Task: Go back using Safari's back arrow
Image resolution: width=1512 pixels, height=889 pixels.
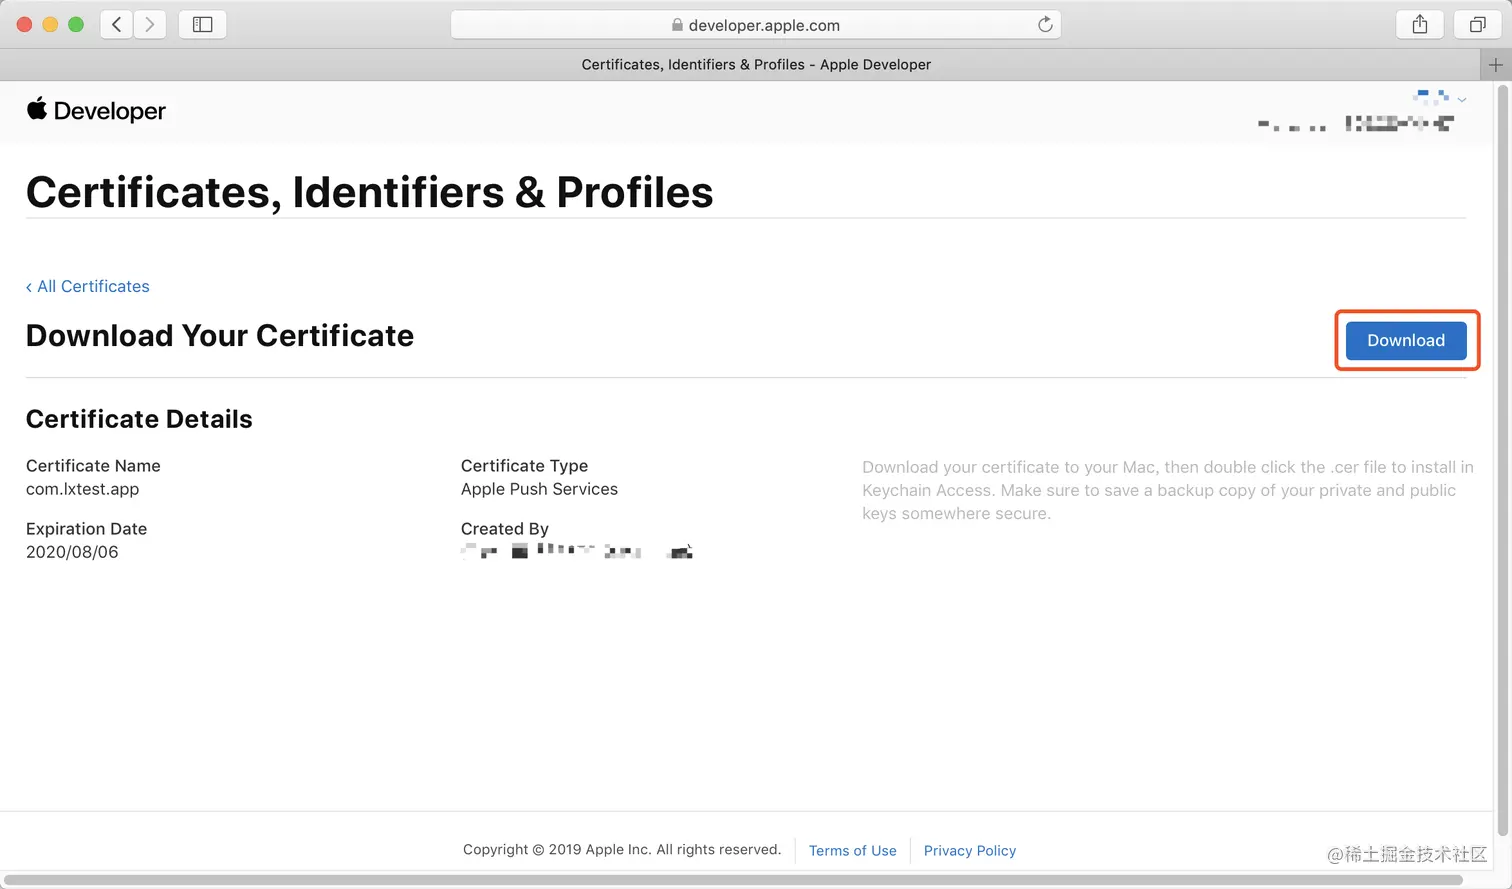Action: 117,24
